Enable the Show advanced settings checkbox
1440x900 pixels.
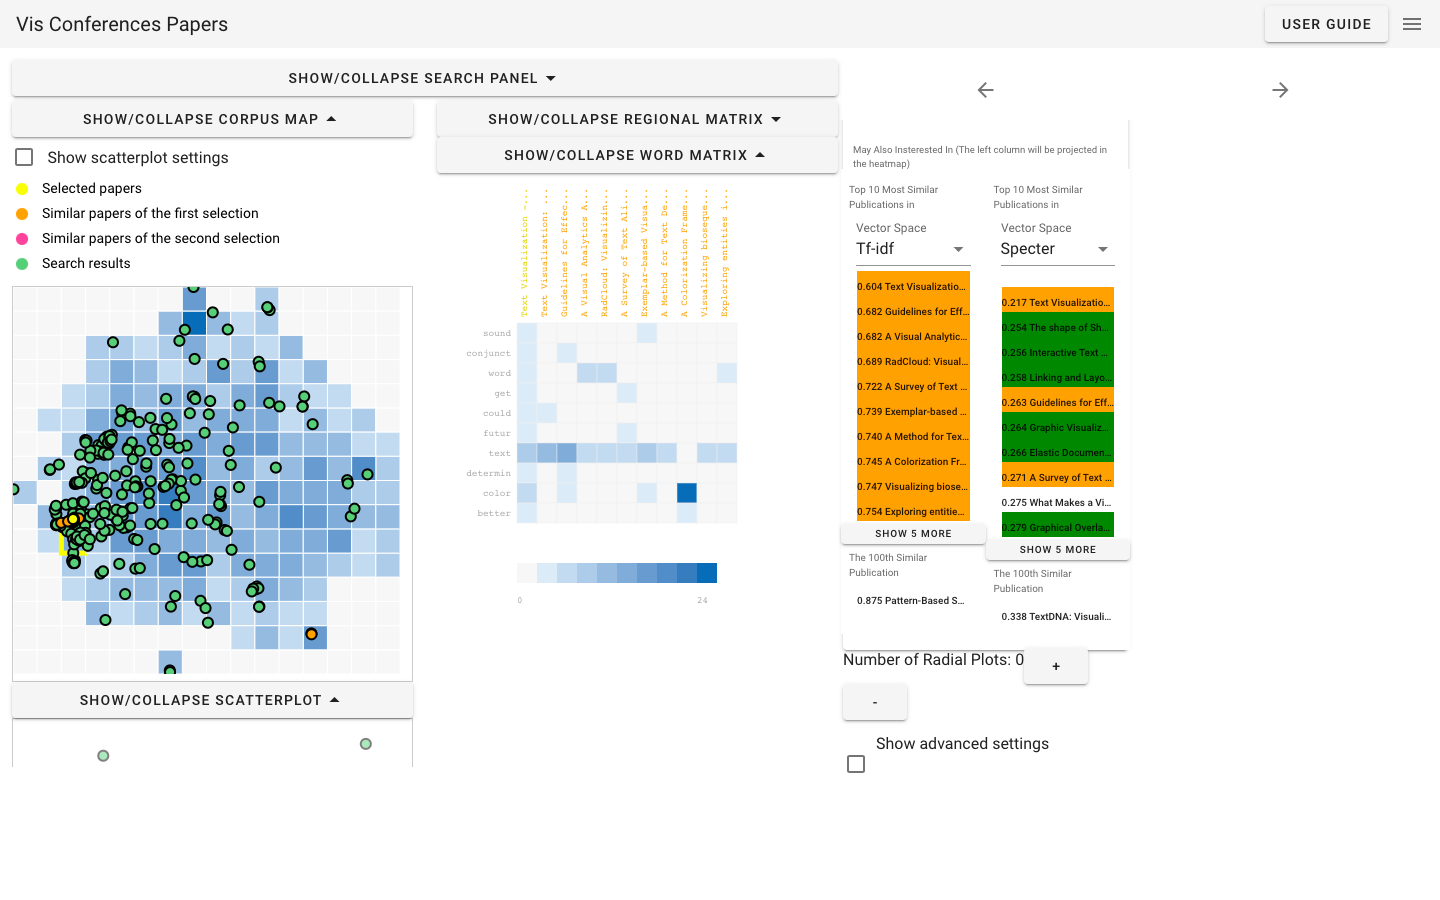point(856,764)
